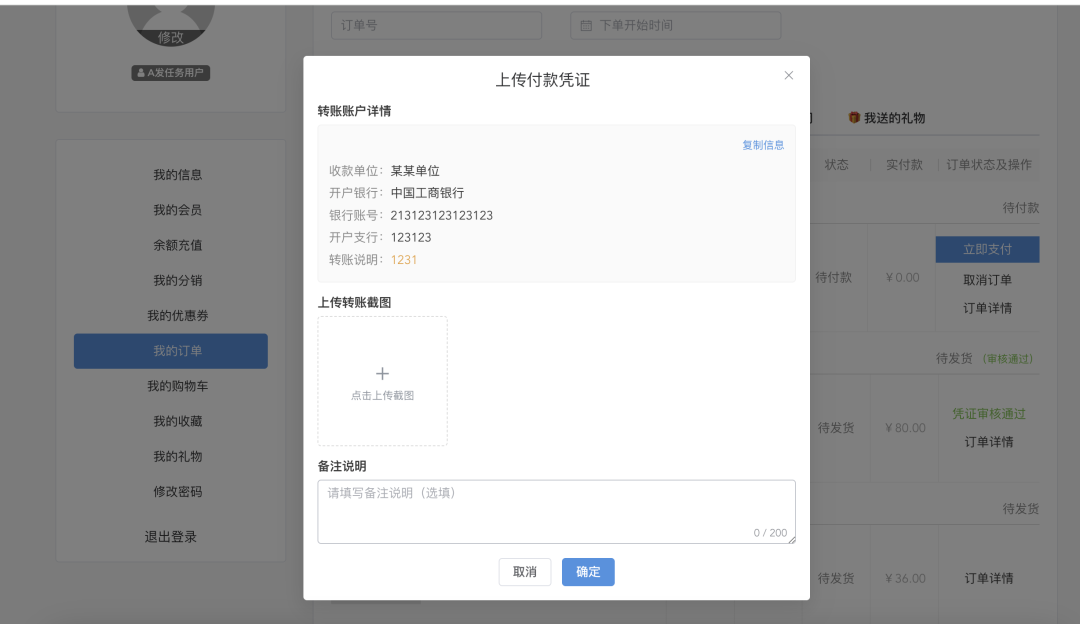Focus the 备注说明 textarea
Screen dimensions: 1080x624
(x=557, y=512)
